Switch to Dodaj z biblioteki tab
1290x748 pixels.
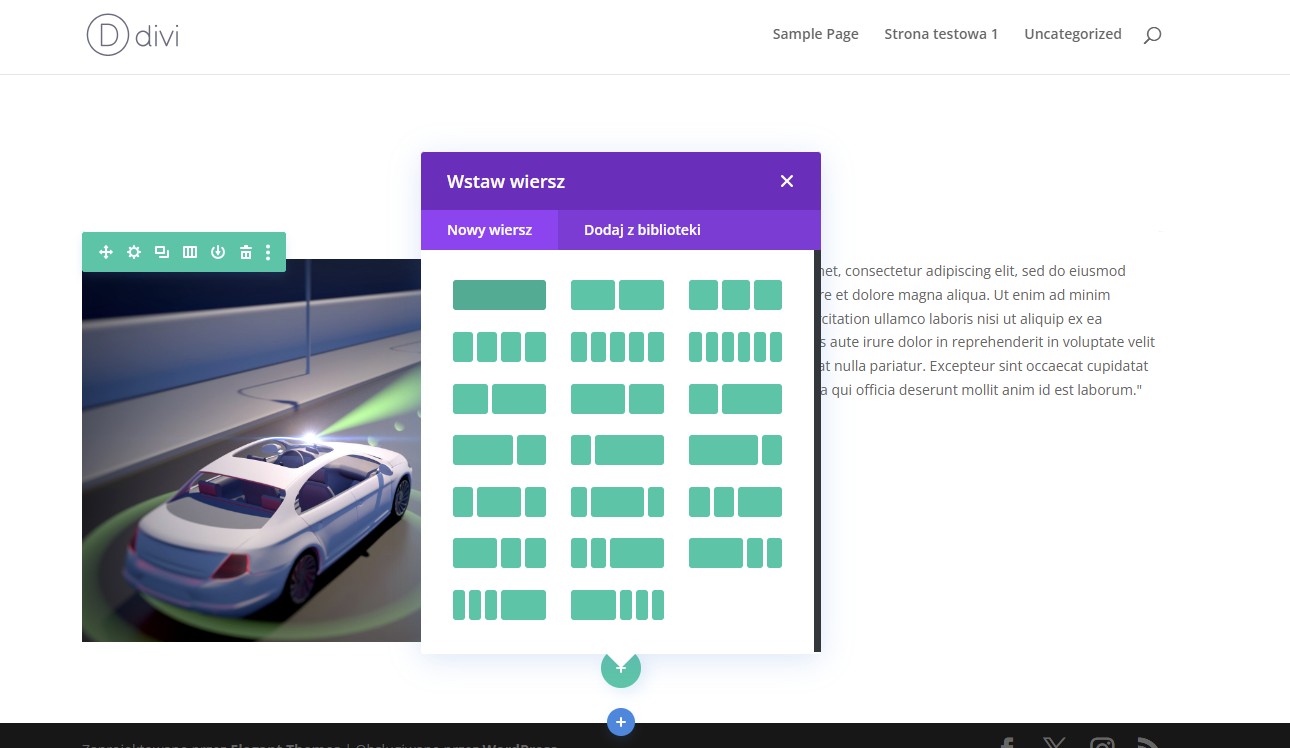(642, 230)
